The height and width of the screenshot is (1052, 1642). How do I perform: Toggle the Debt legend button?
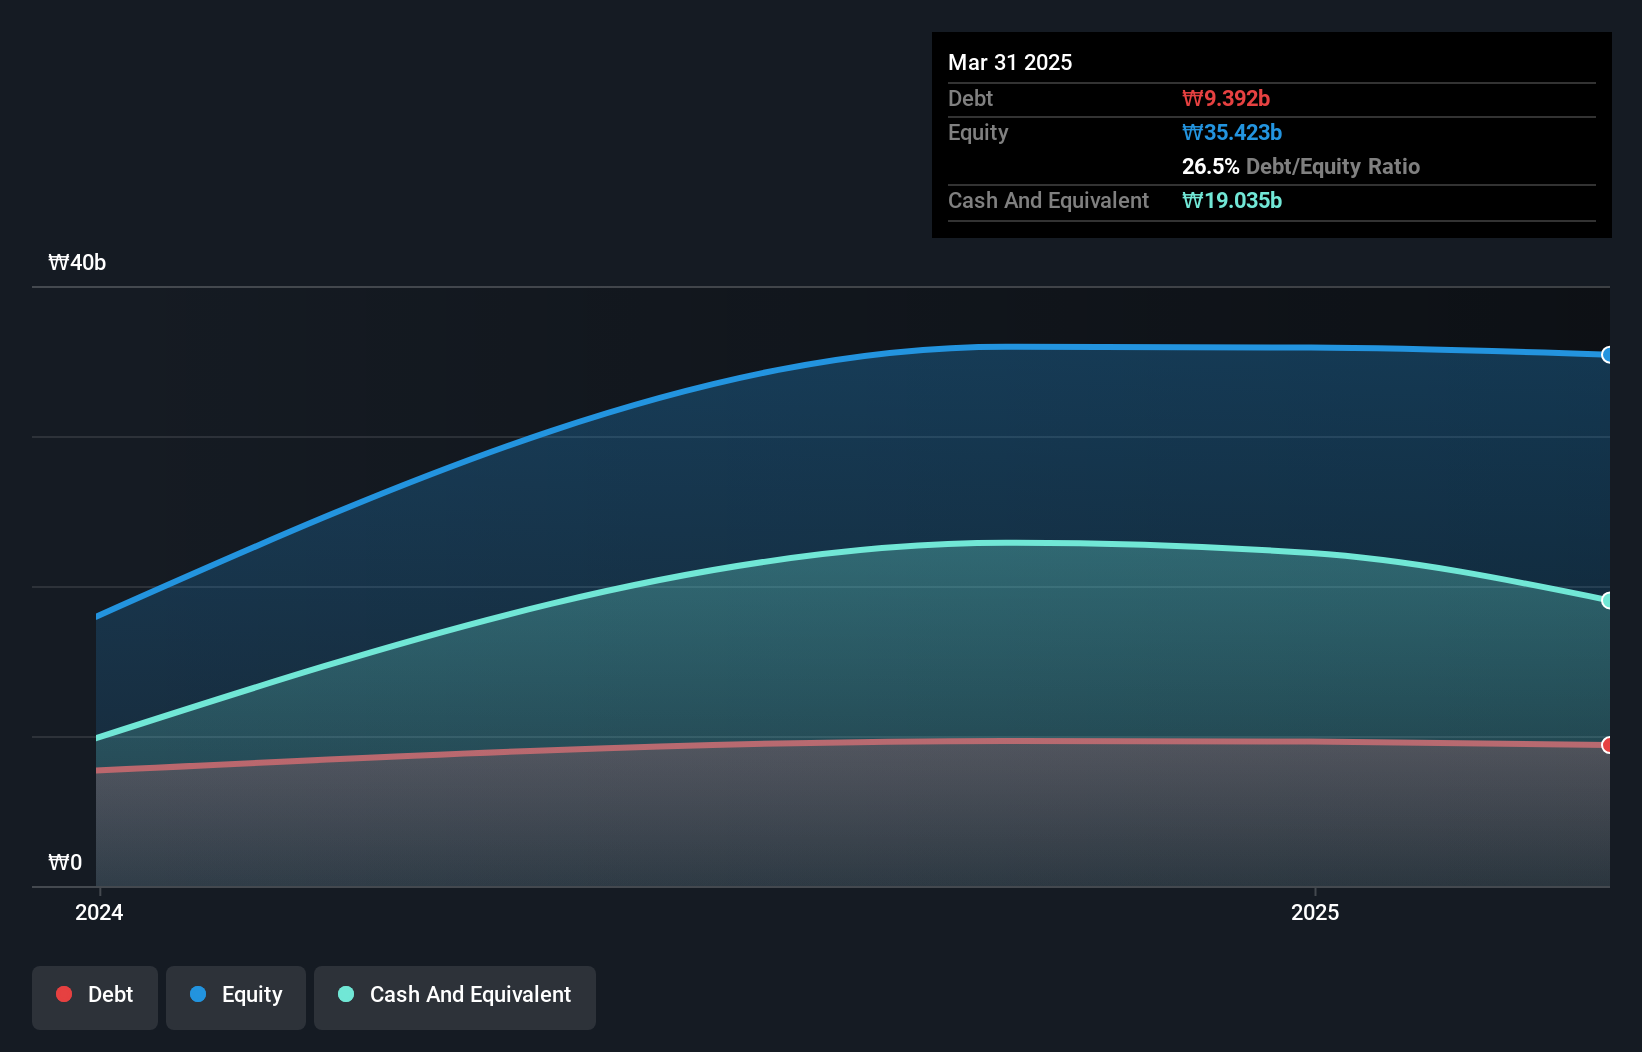pos(95,997)
